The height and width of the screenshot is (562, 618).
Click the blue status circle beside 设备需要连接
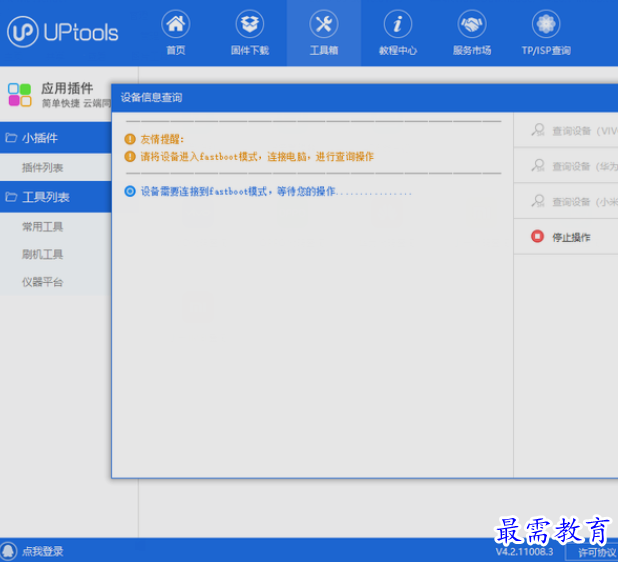click(x=130, y=192)
